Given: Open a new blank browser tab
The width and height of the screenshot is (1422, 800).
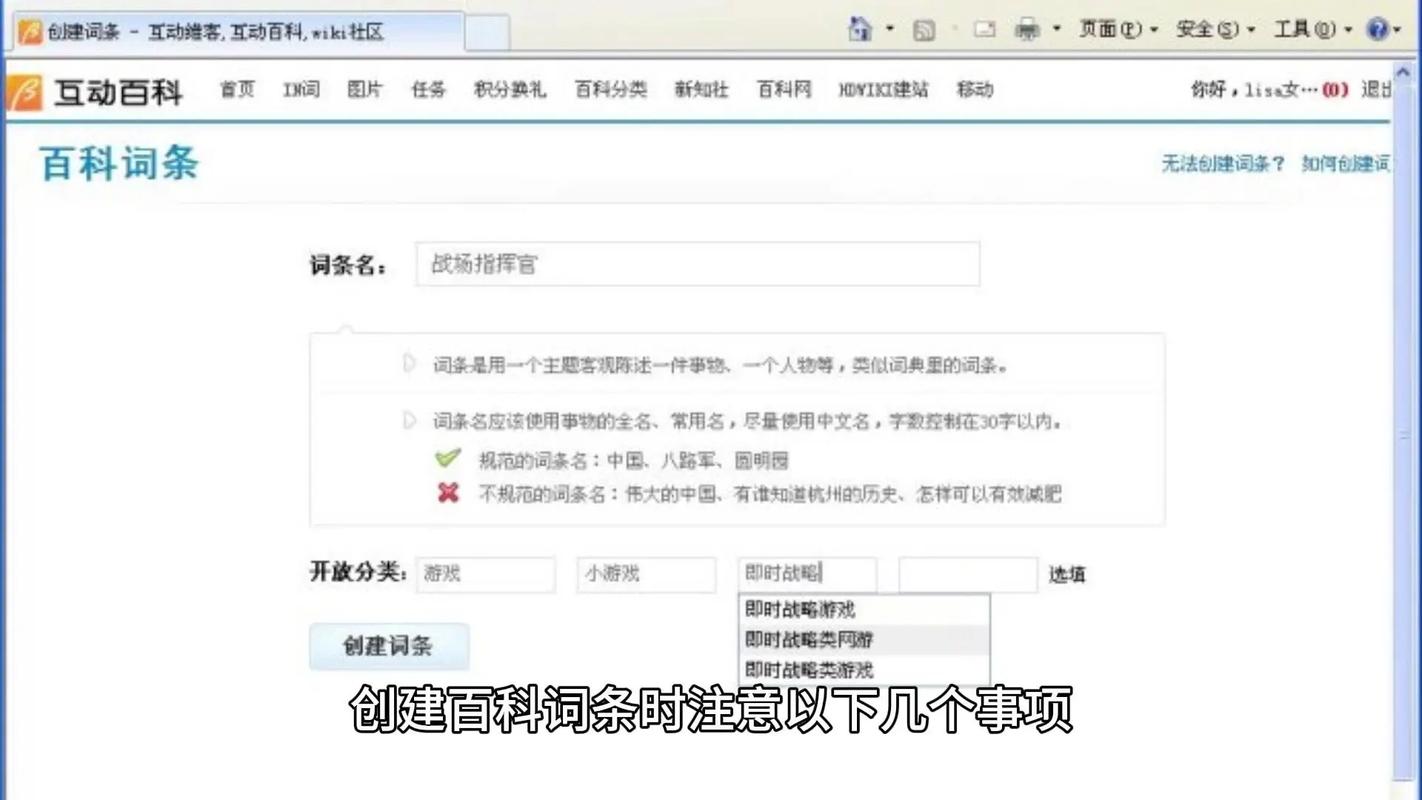Looking at the screenshot, I should (x=487, y=33).
